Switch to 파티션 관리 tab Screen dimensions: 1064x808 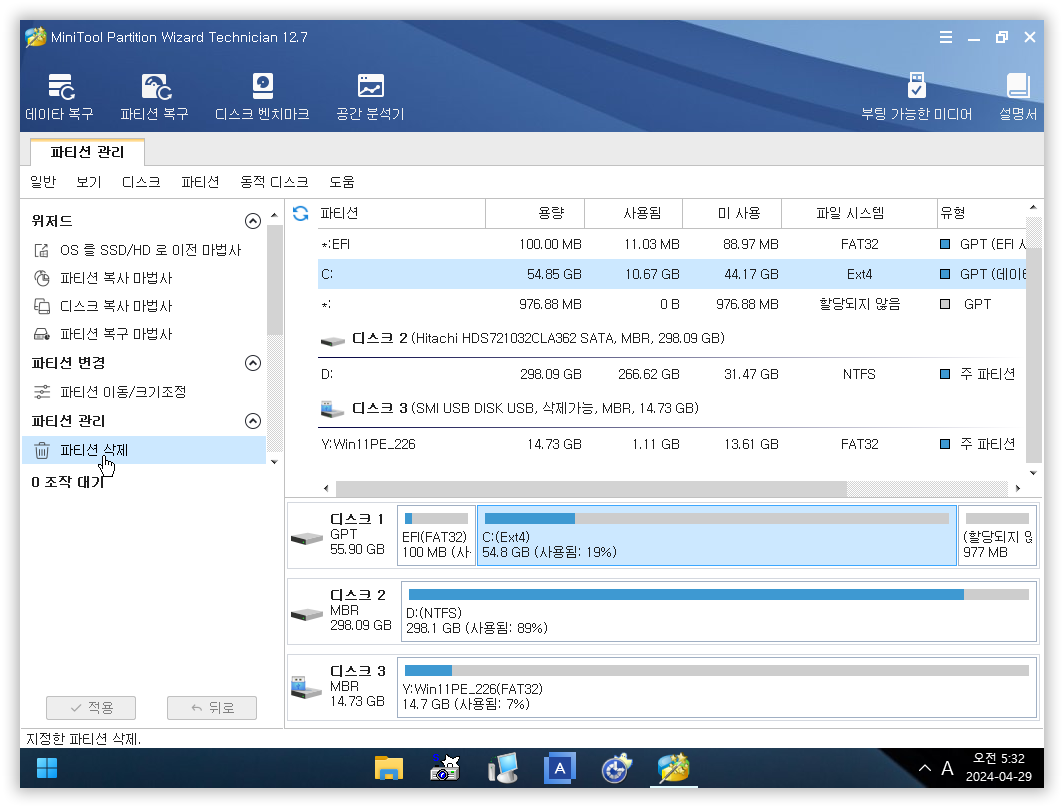tap(88, 152)
